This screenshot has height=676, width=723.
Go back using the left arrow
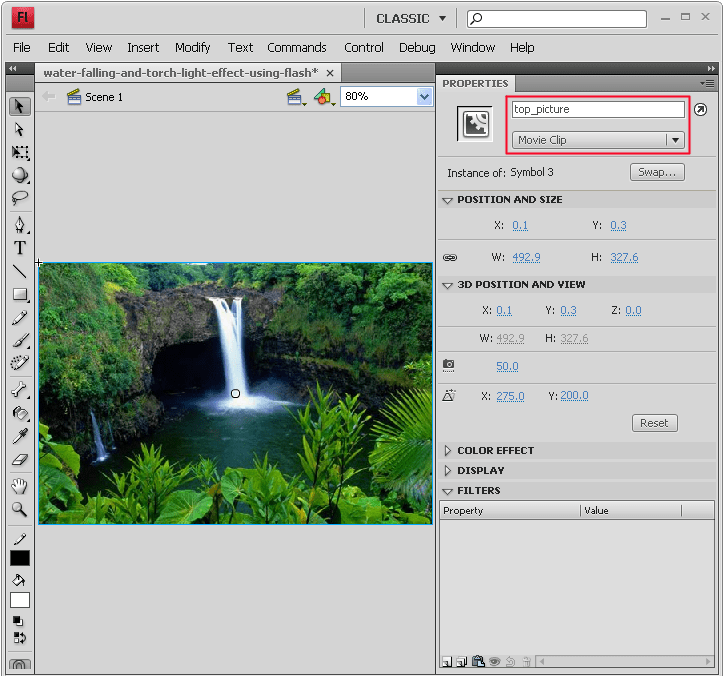[x=48, y=96]
